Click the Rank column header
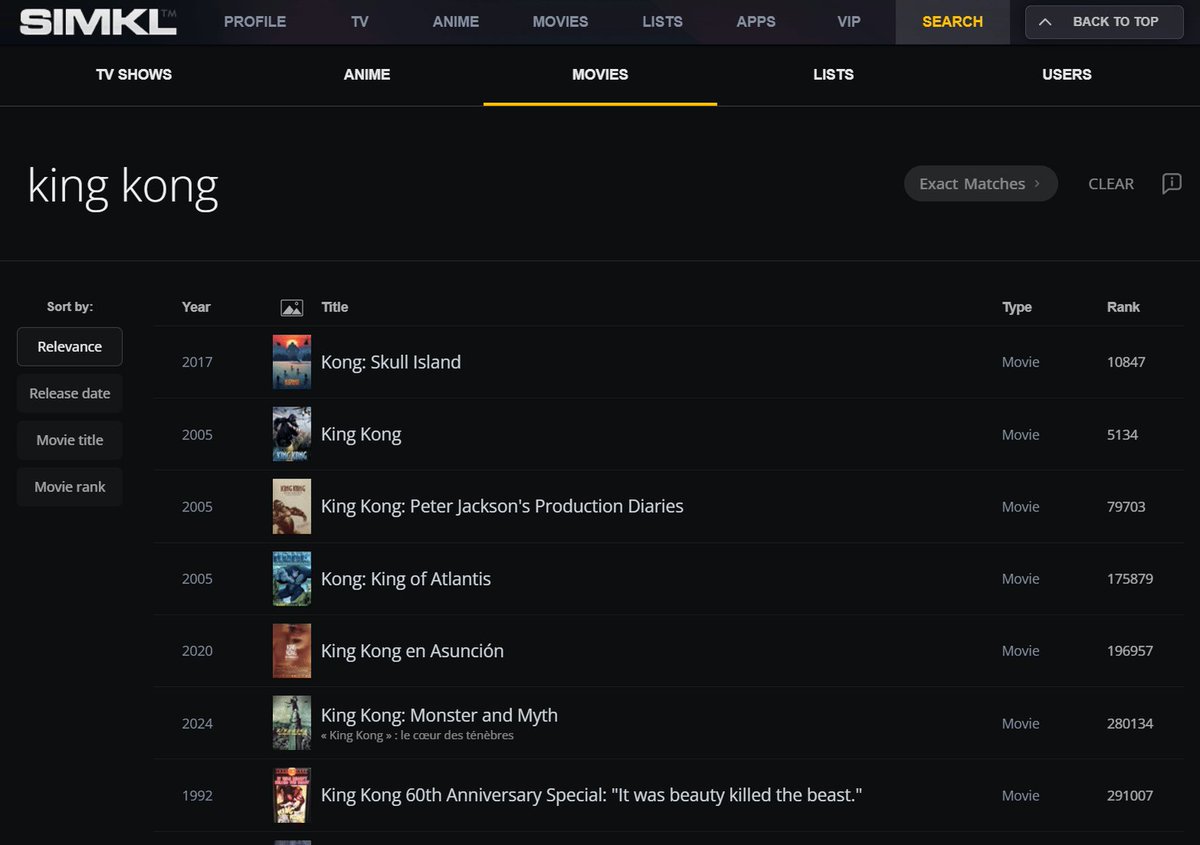This screenshot has width=1200, height=845. pyautogui.click(x=1123, y=307)
